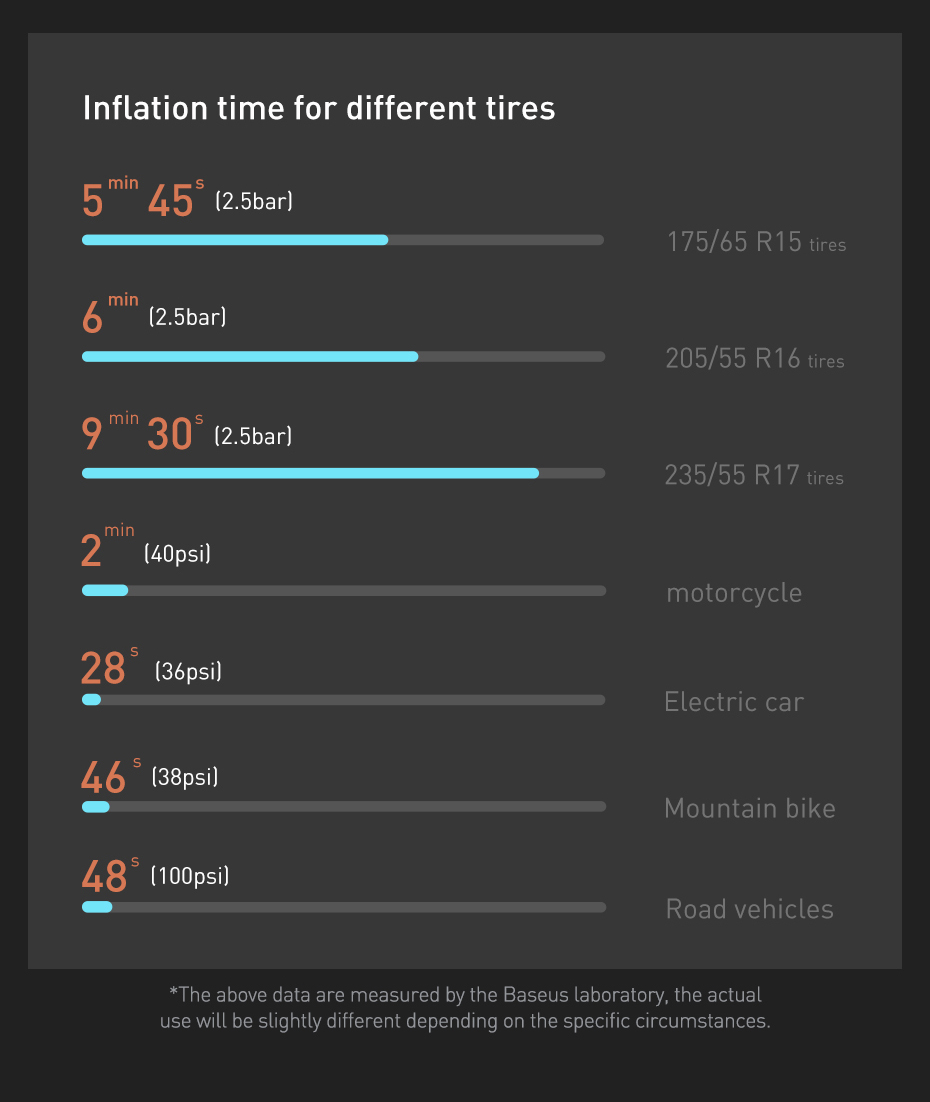Click the "(40psi)" pressure text
This screenshot has width=930, height=1102.
[177, 553]
